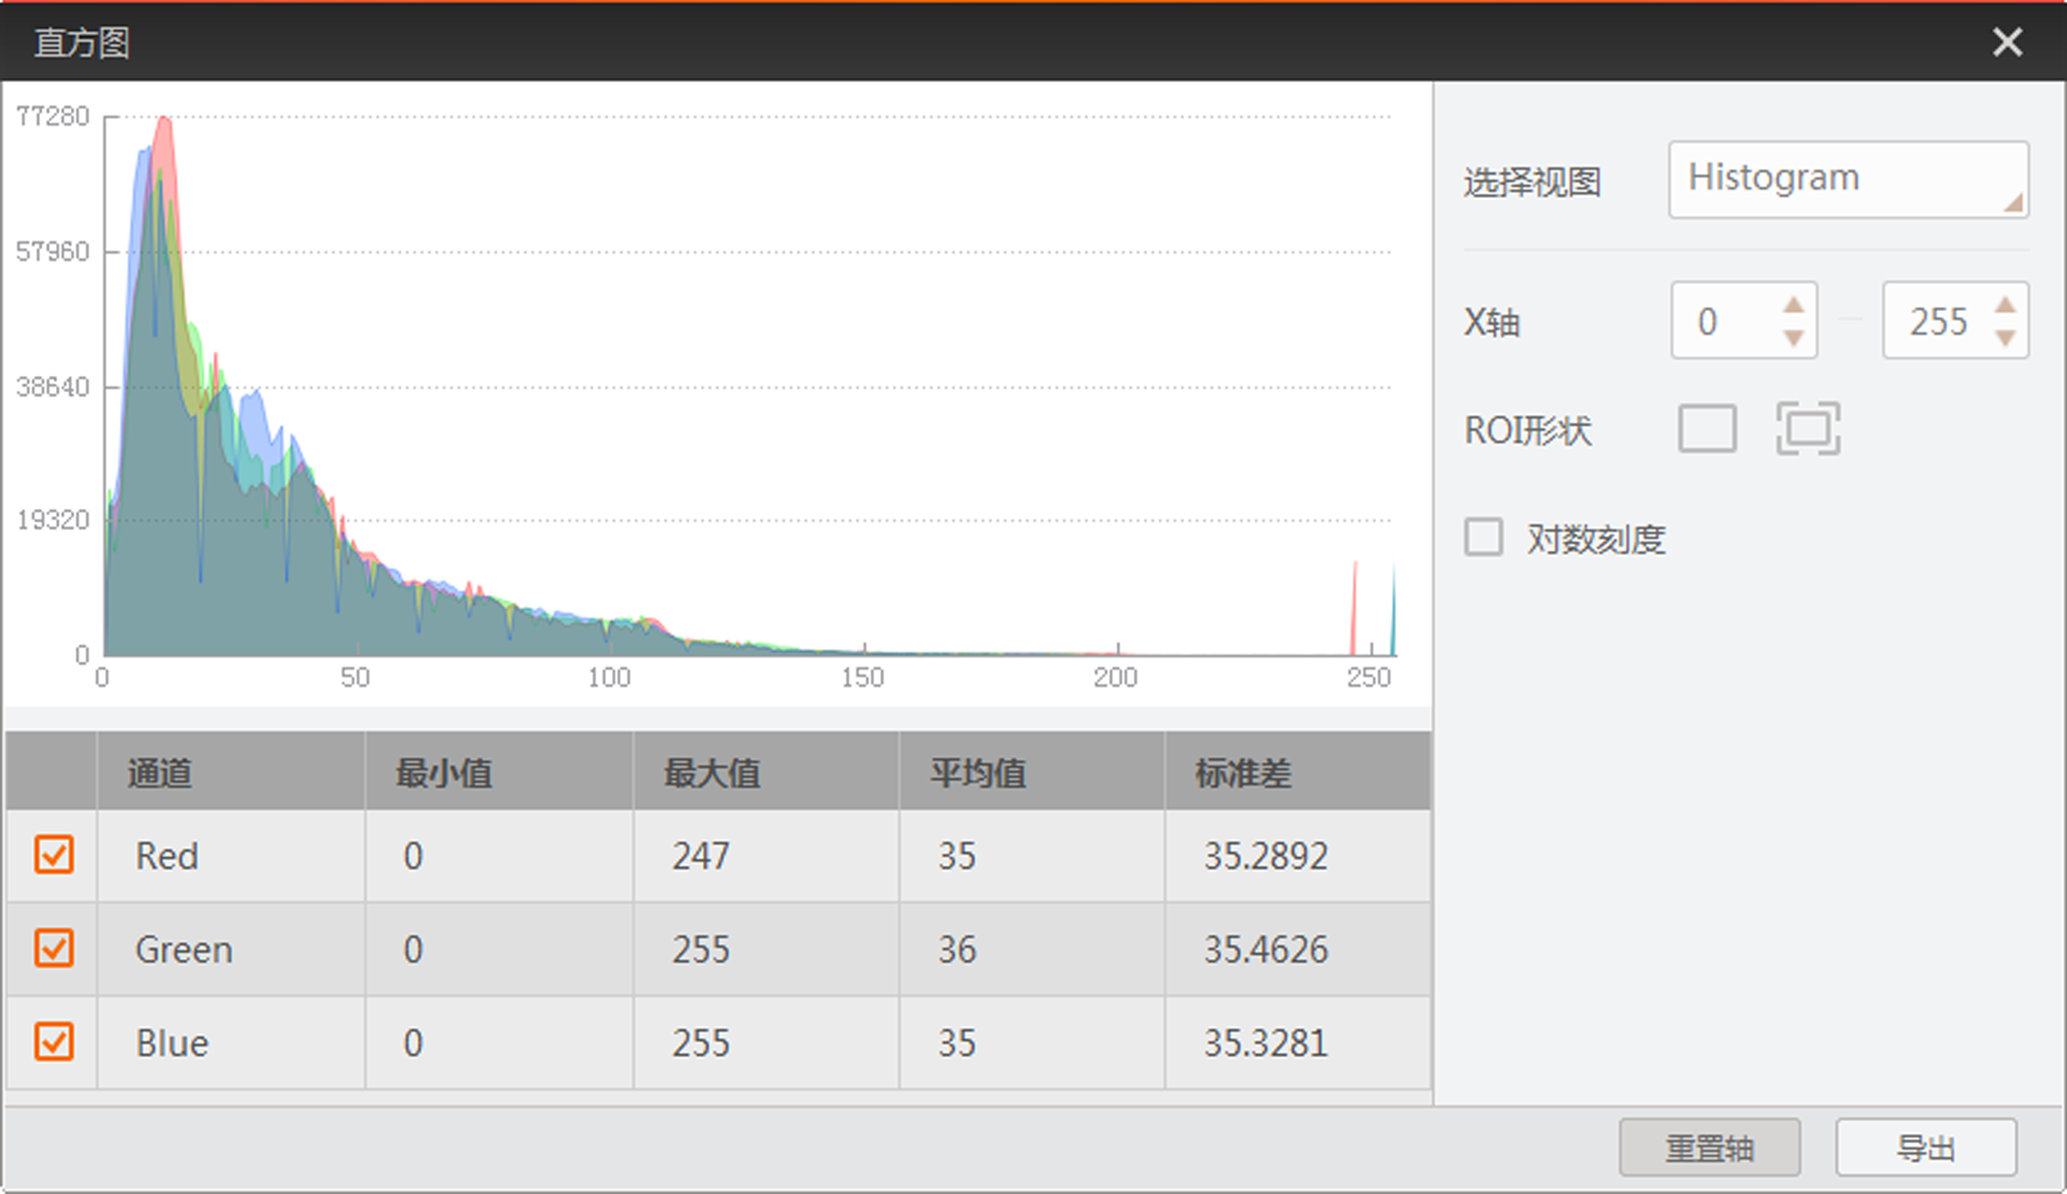
Task: Increase X-axis maximum value arrow
Action: click(2005, 305)
